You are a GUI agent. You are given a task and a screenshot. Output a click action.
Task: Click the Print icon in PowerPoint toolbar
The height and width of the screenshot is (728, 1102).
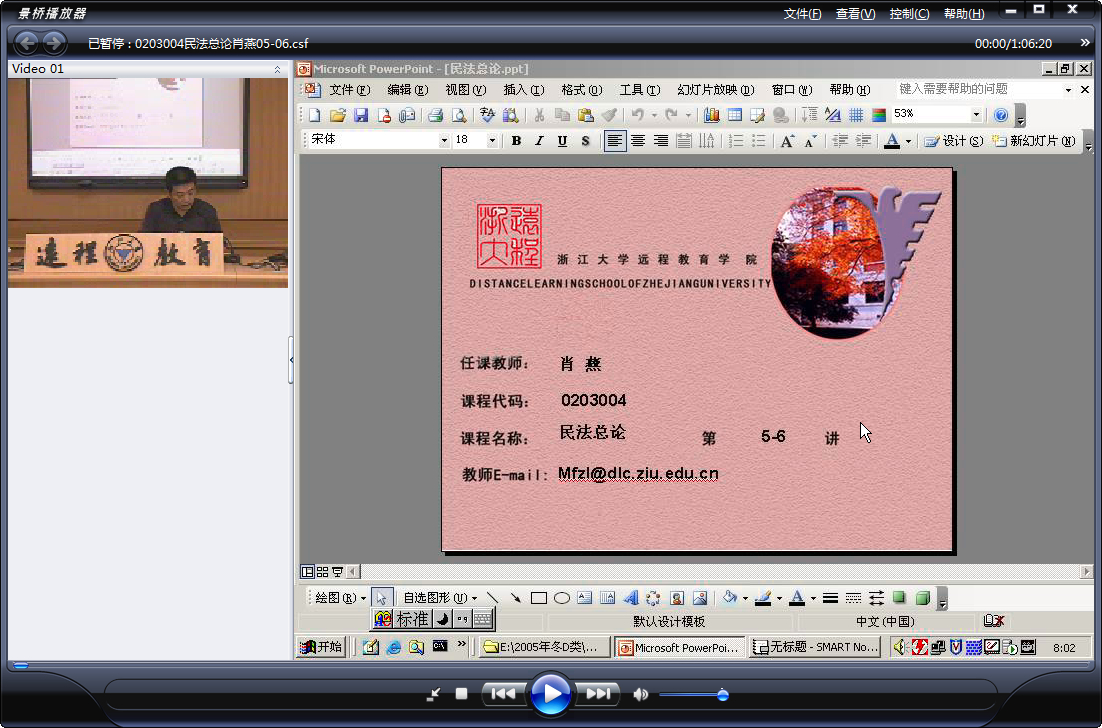[x=436, y=115]
